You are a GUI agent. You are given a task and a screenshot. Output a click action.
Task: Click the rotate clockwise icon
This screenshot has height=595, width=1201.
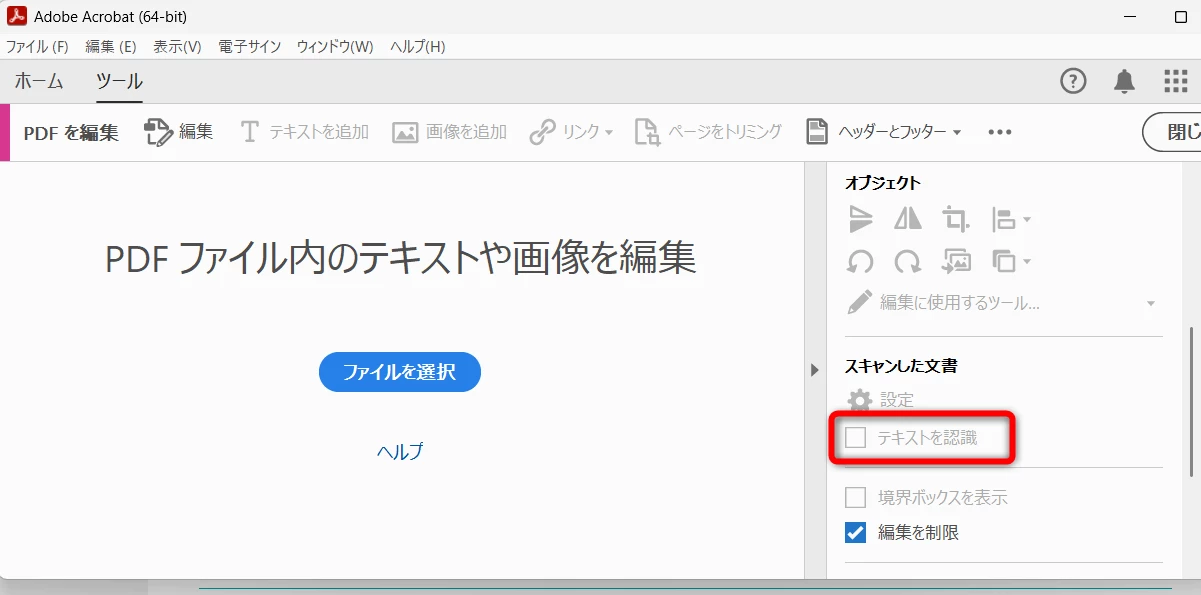pos(908,262)
